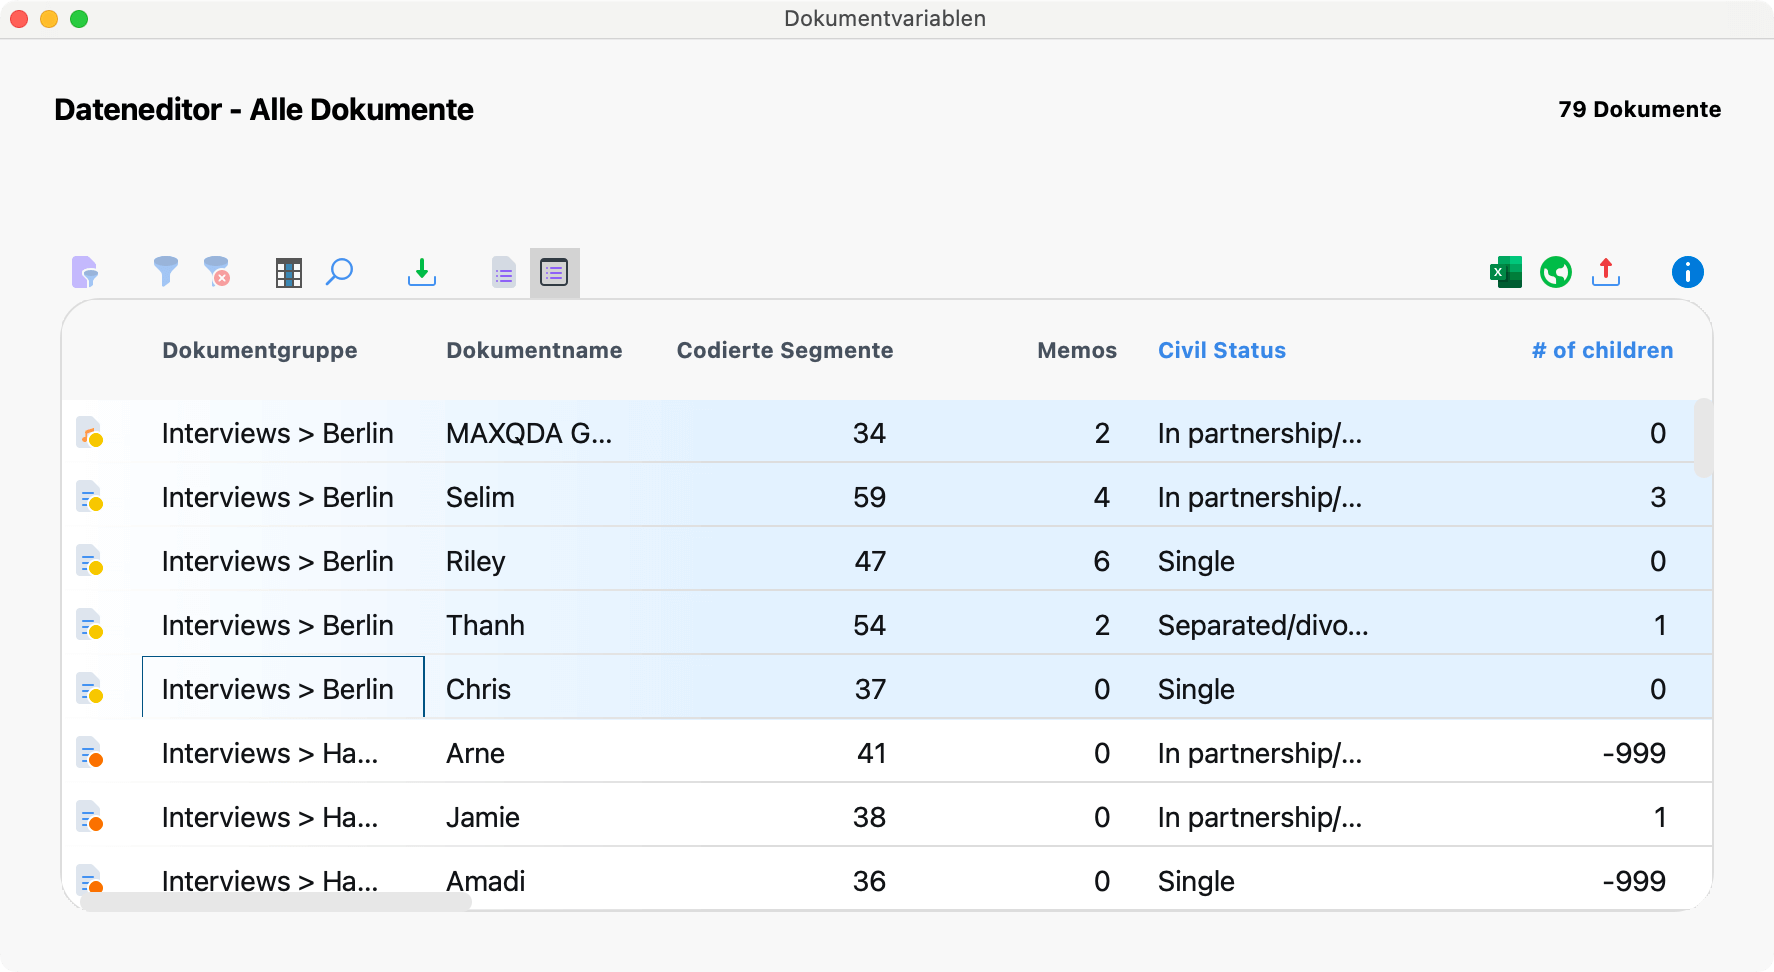
Task: Click the green import arrow icon
Action: click(422, 272)
